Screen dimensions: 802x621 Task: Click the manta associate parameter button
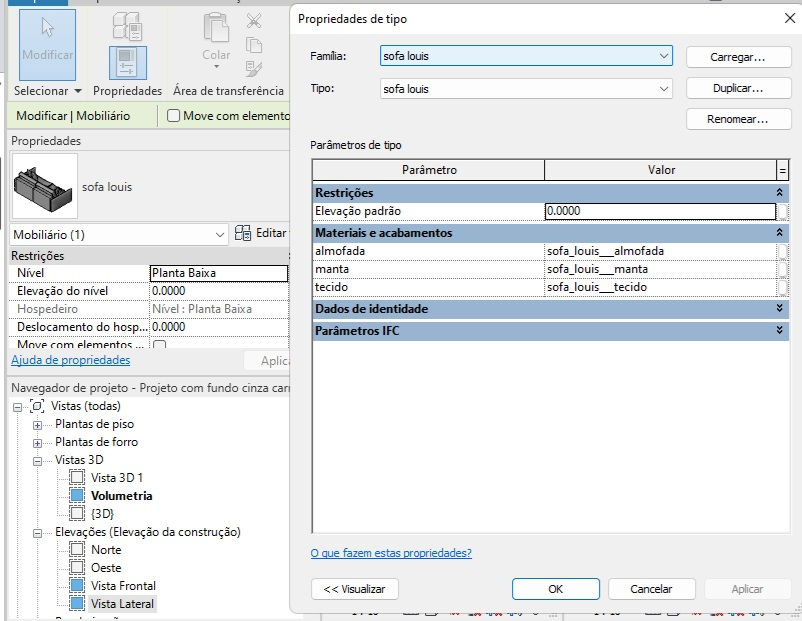pos(783,269)
